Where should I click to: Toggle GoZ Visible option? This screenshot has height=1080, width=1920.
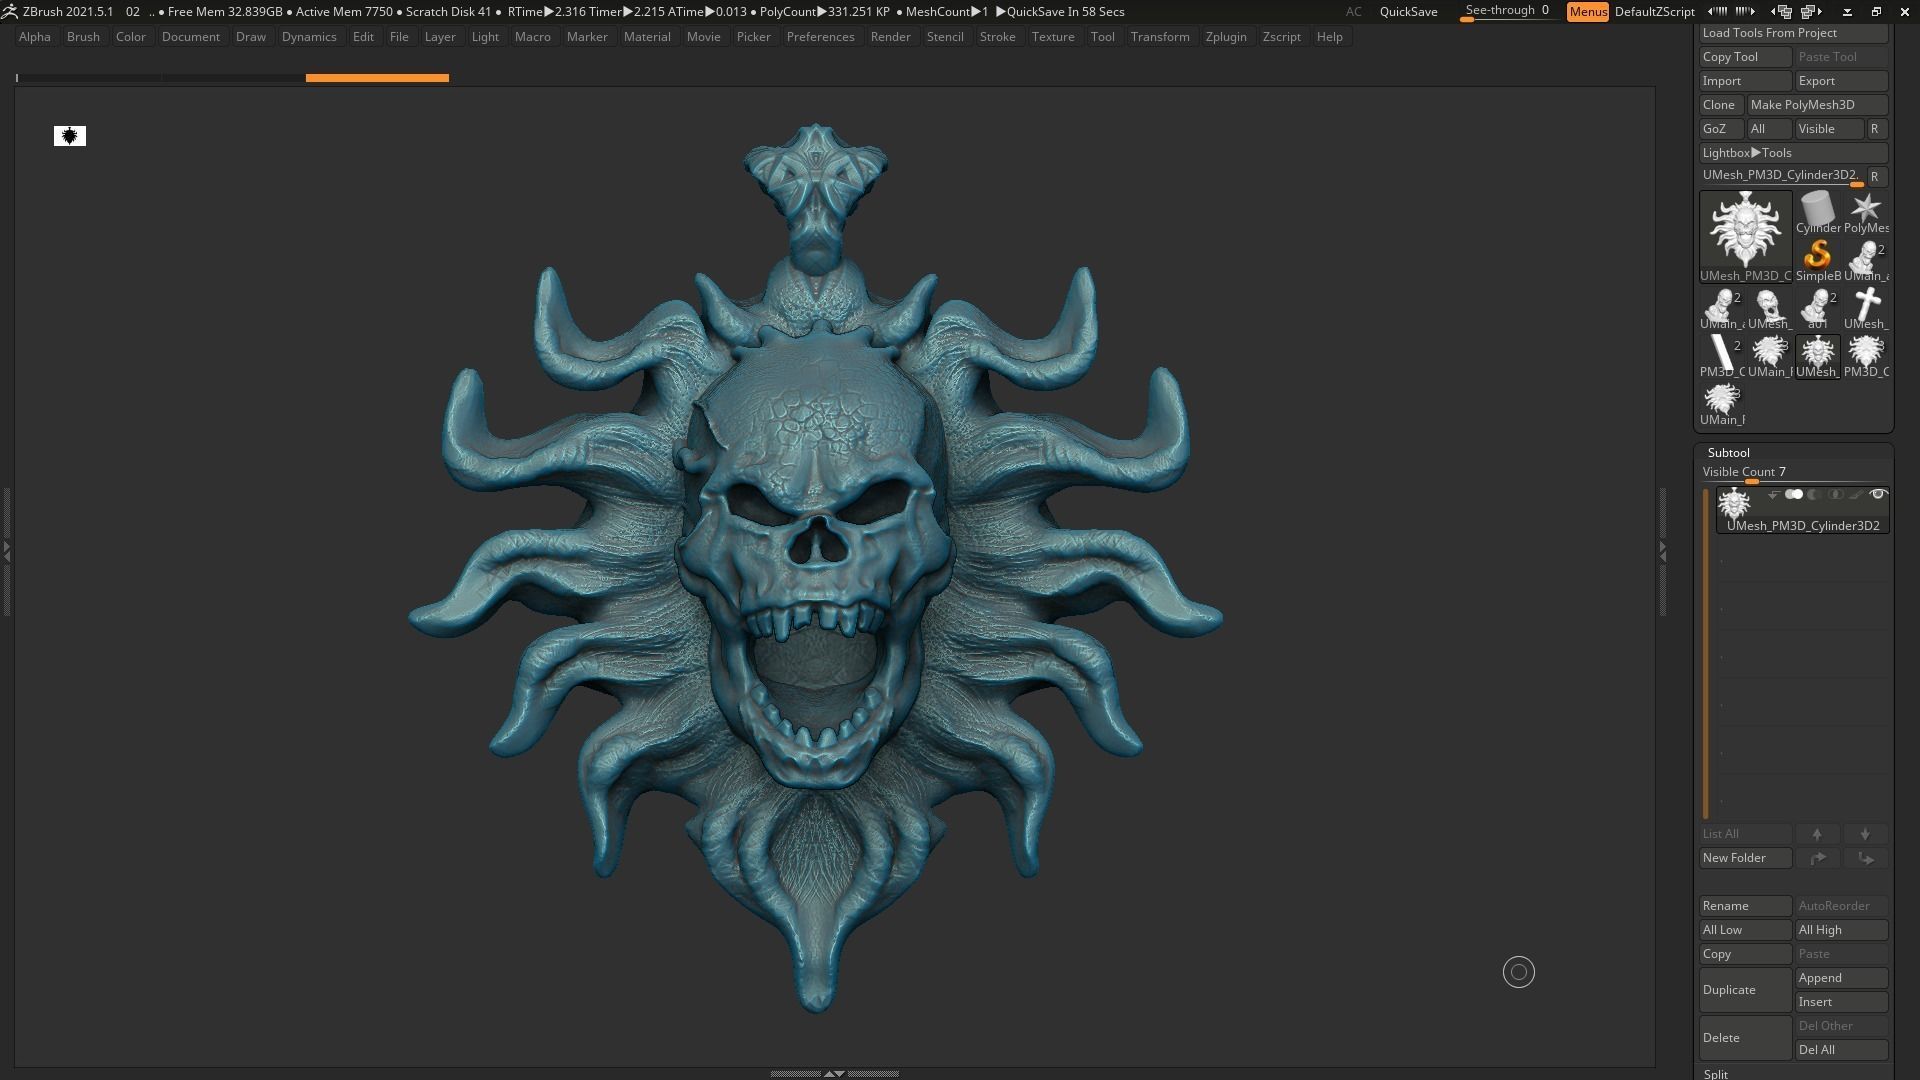coord(1829,129)
